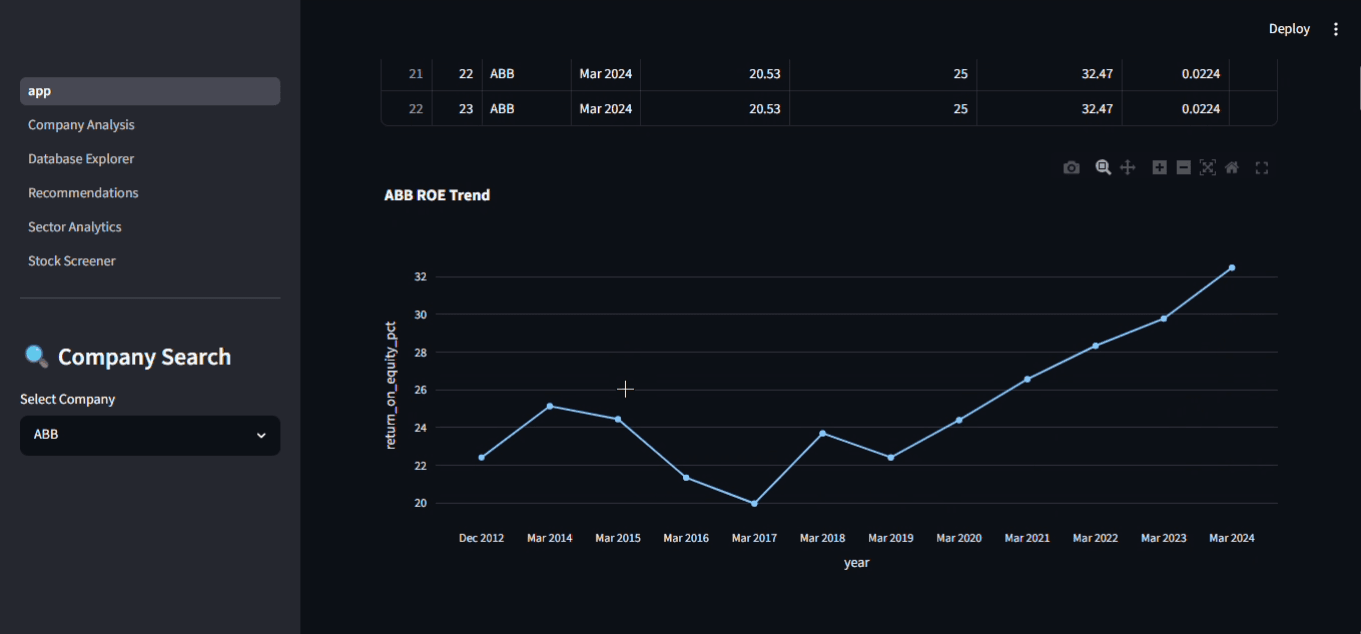1361x634 pixels.
Task: Click the Mar 2014 data point on the line
Action: click(550, 406)
